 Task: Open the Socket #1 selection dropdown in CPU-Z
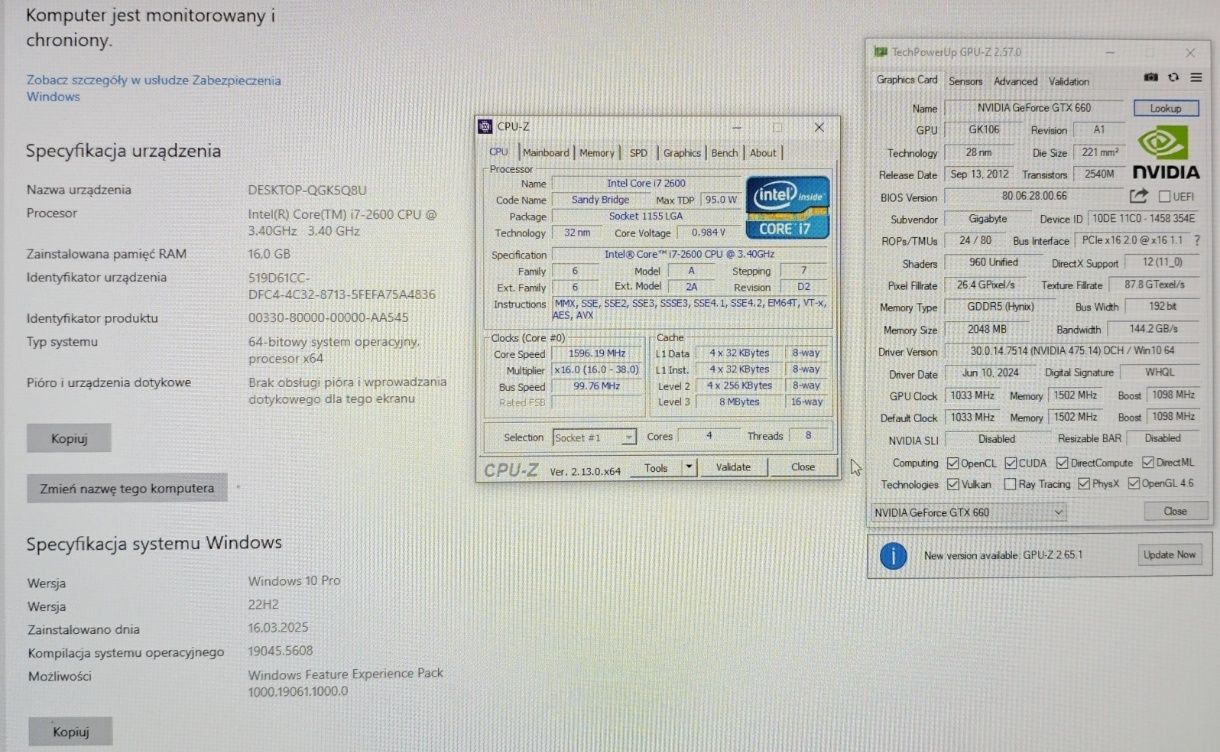[594, 437]
